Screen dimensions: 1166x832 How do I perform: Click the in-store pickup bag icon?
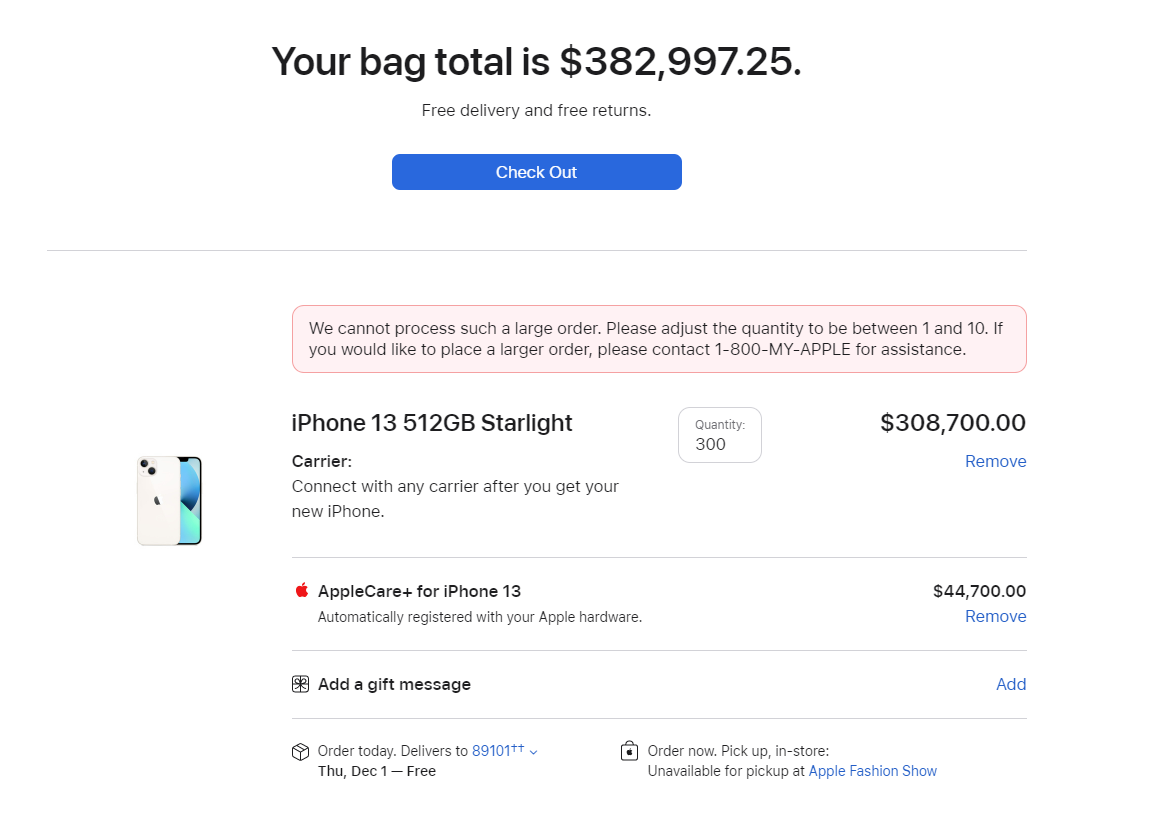629,751
